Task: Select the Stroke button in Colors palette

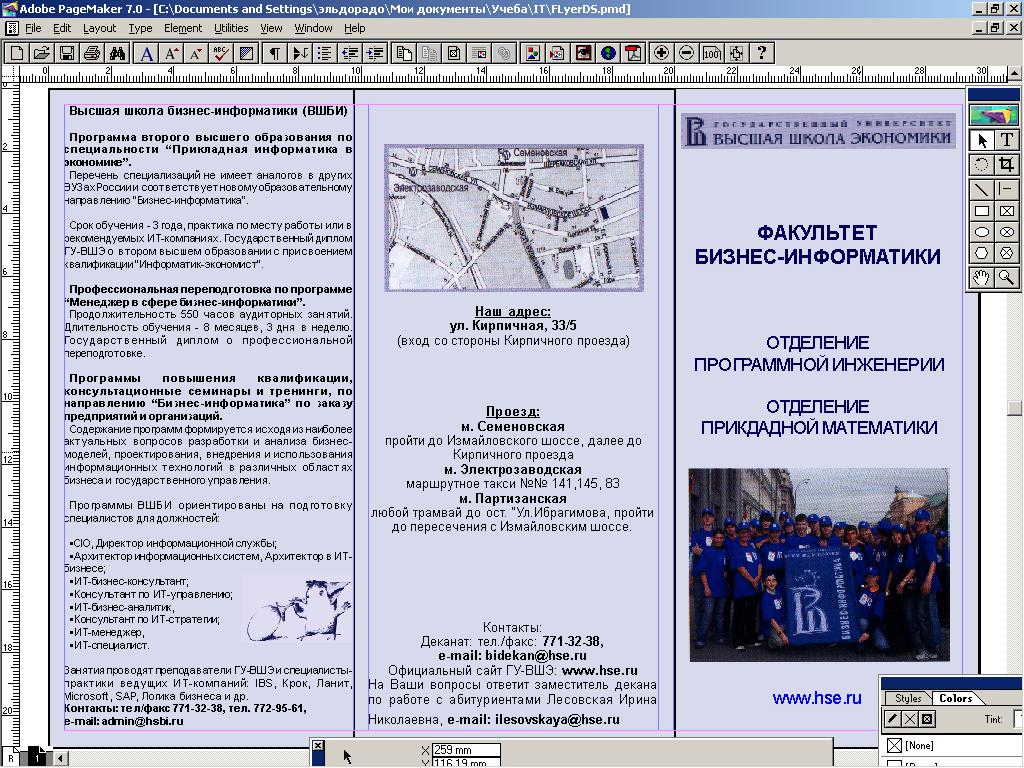Action: click(892, 719)
